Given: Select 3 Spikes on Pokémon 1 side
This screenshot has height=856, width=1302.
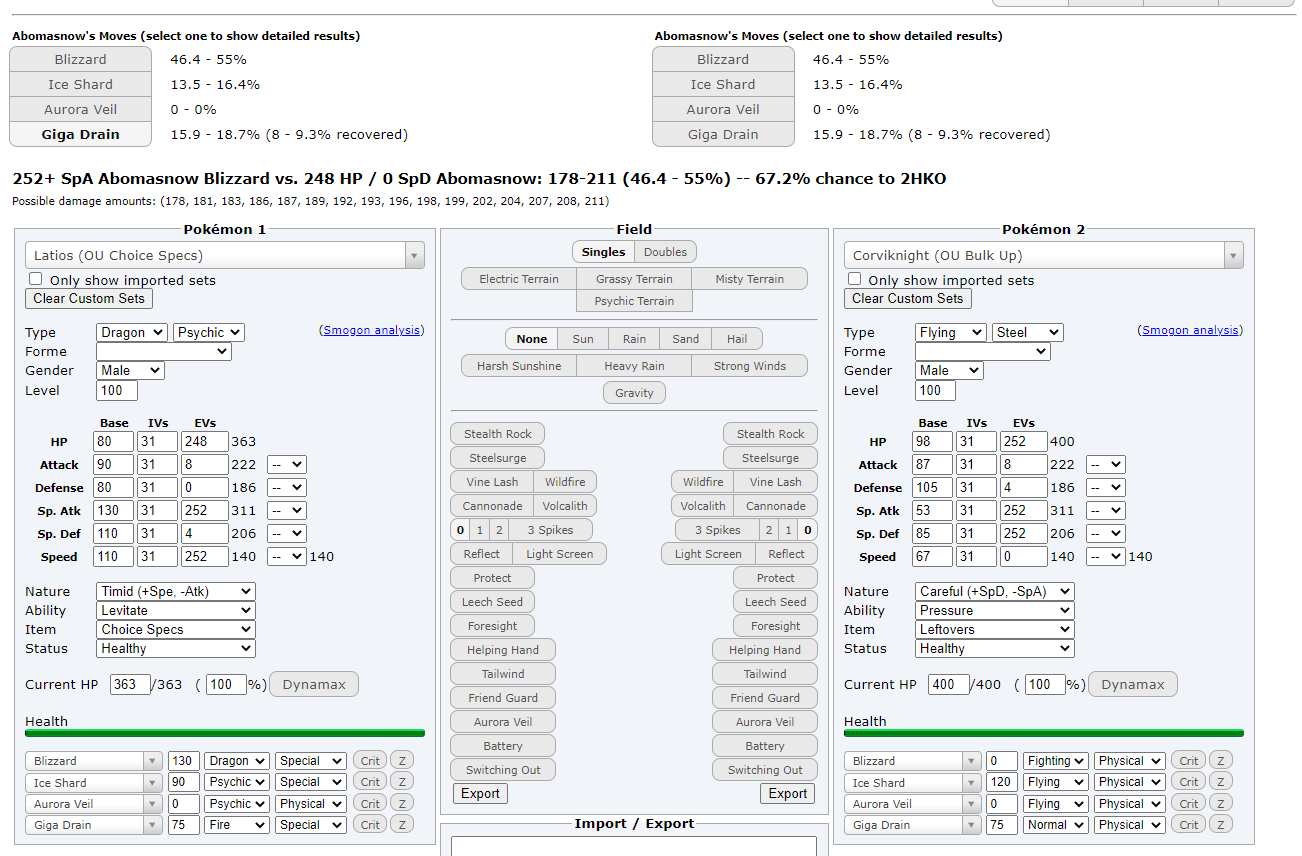Looking at the screenshot, I should [x=551, y=530].
